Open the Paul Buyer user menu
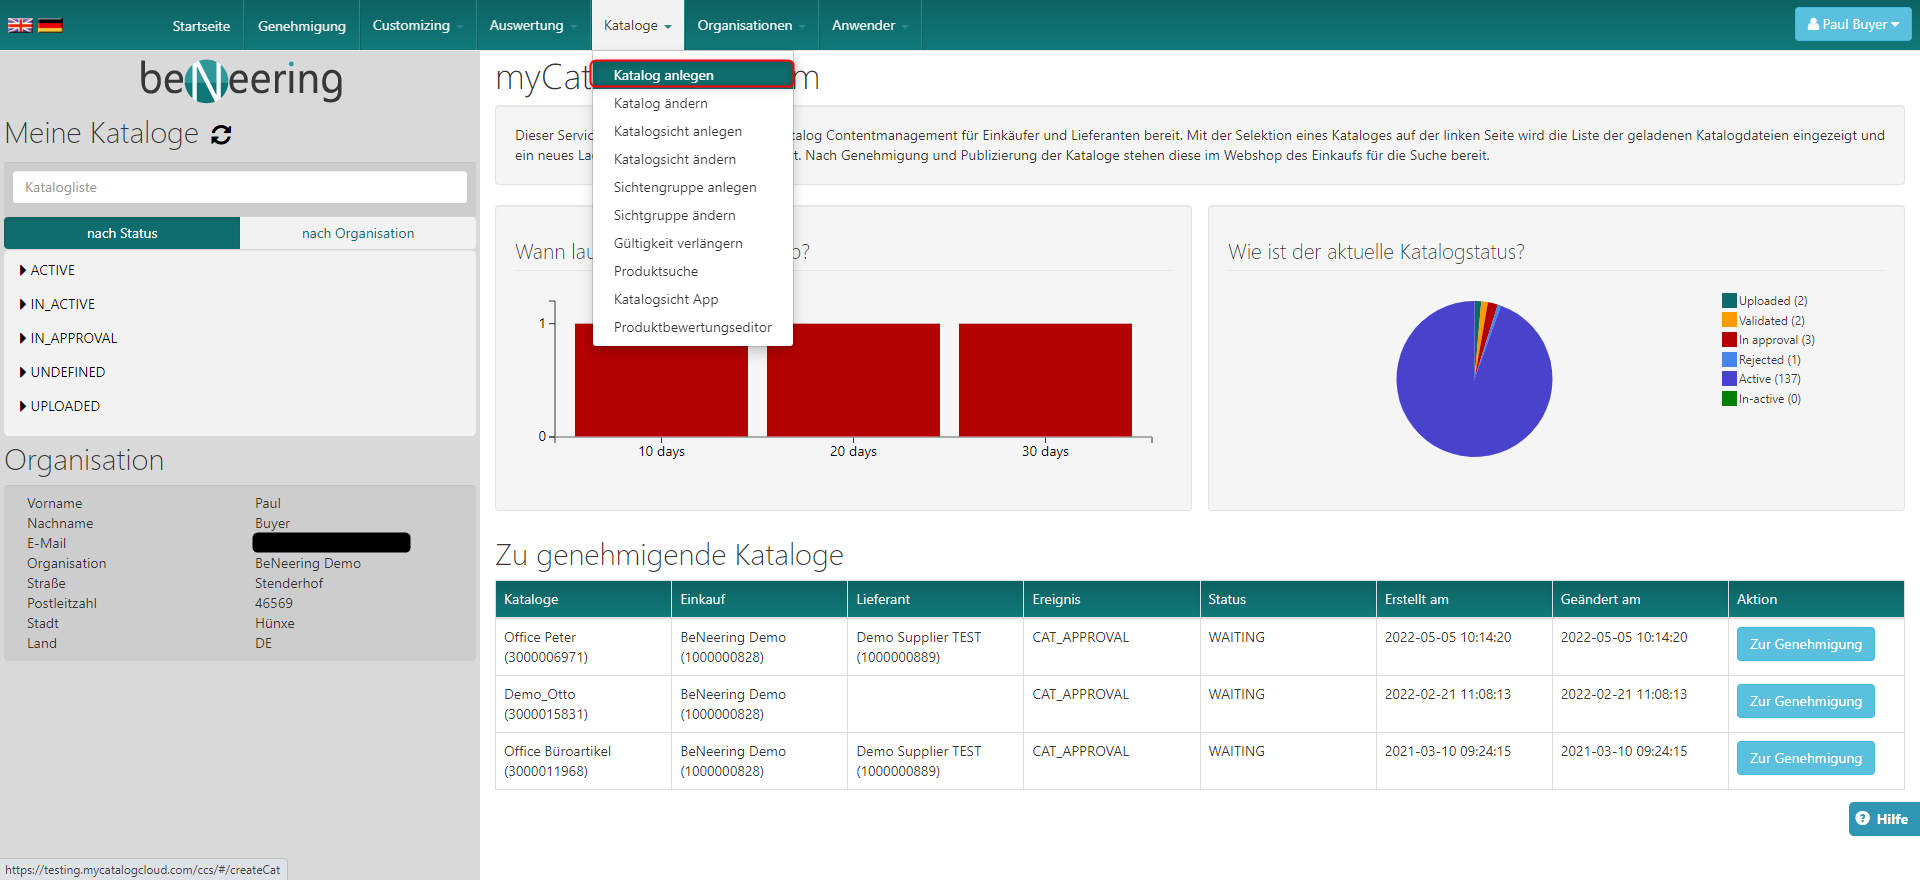This screenshot has height=880, width=1920. (x=1852, y=24)
